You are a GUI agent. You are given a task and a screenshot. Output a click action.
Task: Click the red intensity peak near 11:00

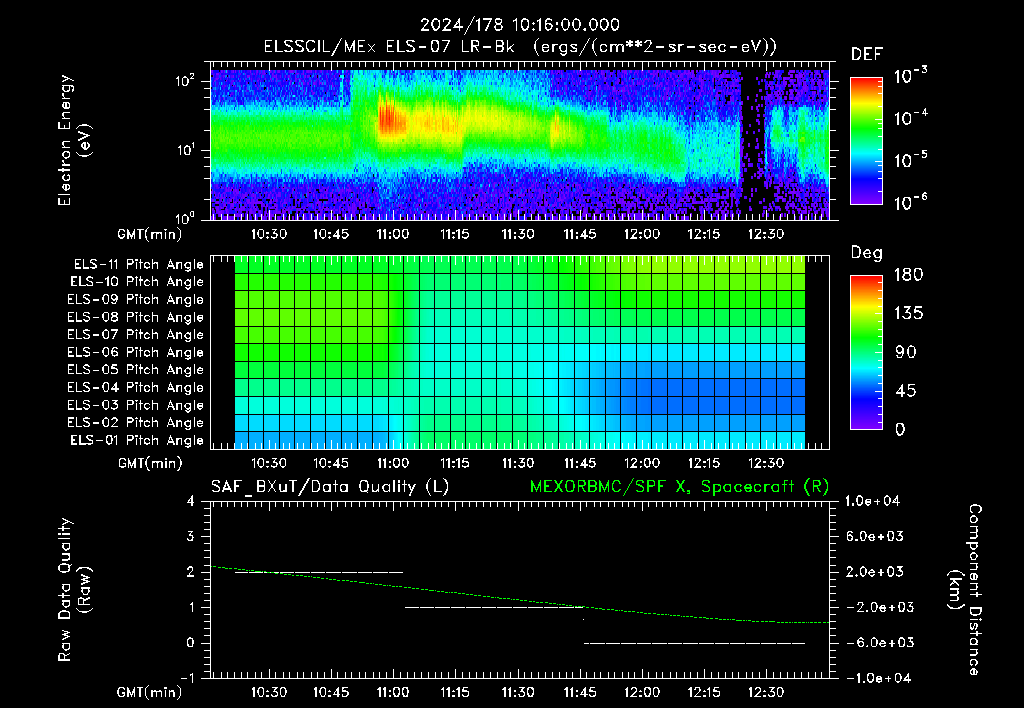391,119
